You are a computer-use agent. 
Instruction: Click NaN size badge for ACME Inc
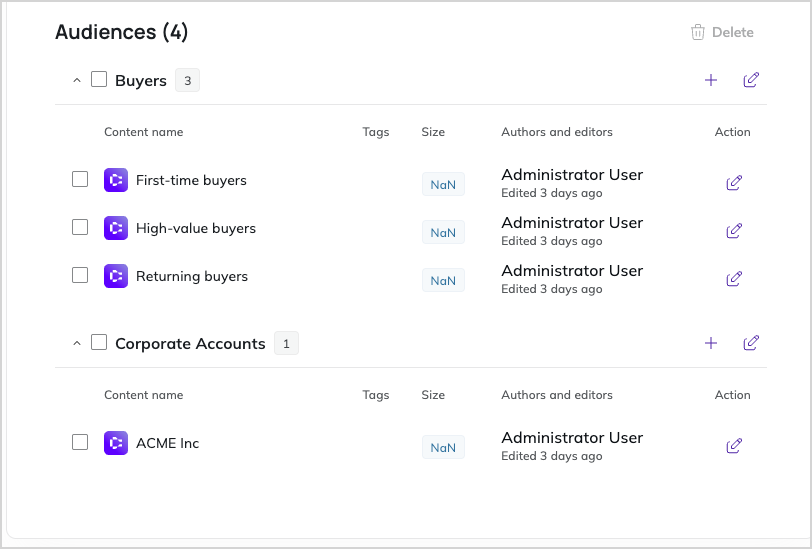443,447
